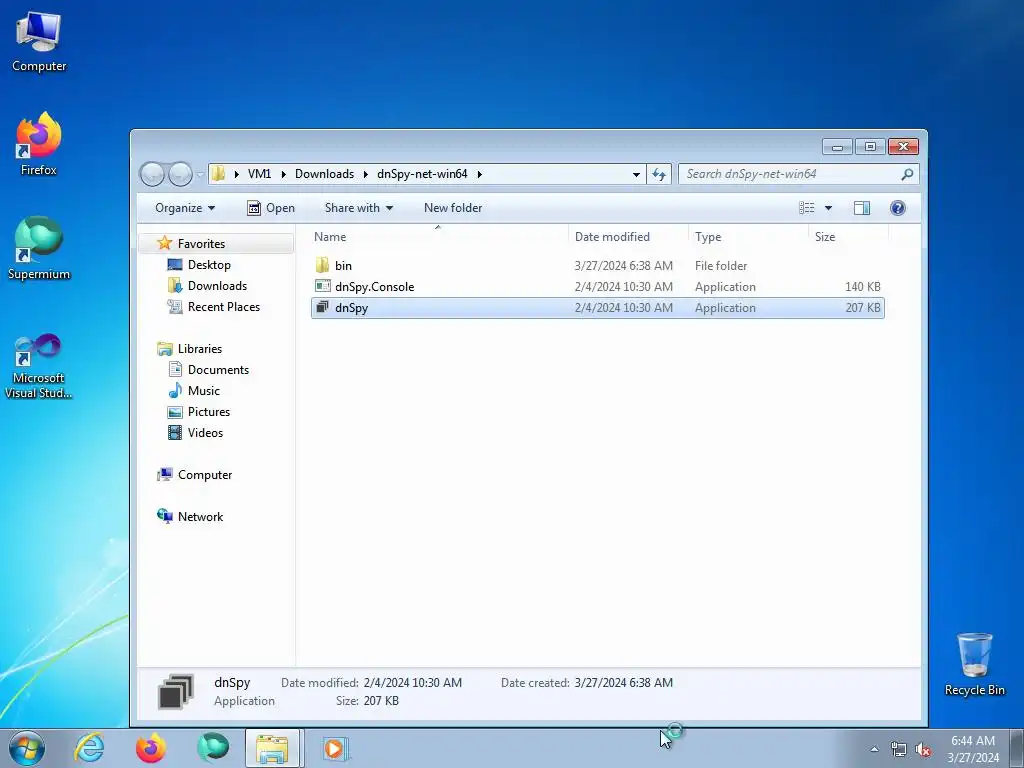1024x768 pixels.
Task: Expand the arrow after Downloads breadcrumb
Action: pyautogui.click(x=366, y=174)
